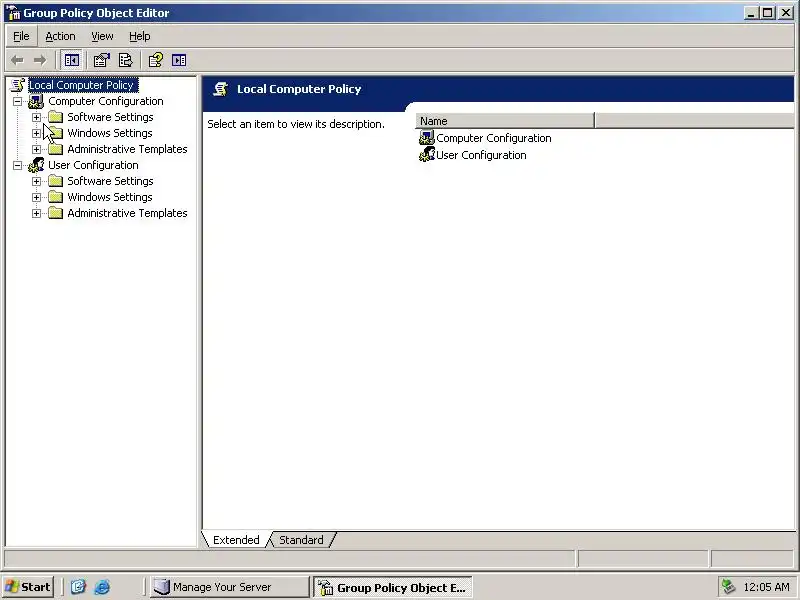Click Administrative Templates folder icon under Computer Configuration
This screenshot has height=600, width=800.
pyautogui.click(x=56, y=149)
